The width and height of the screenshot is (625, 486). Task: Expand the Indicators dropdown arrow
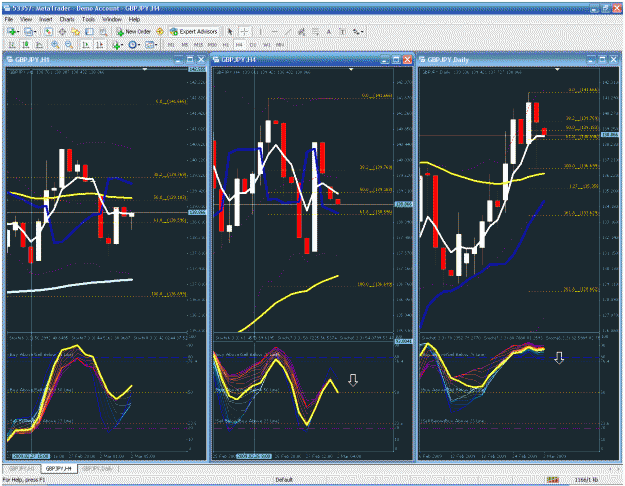122,45
